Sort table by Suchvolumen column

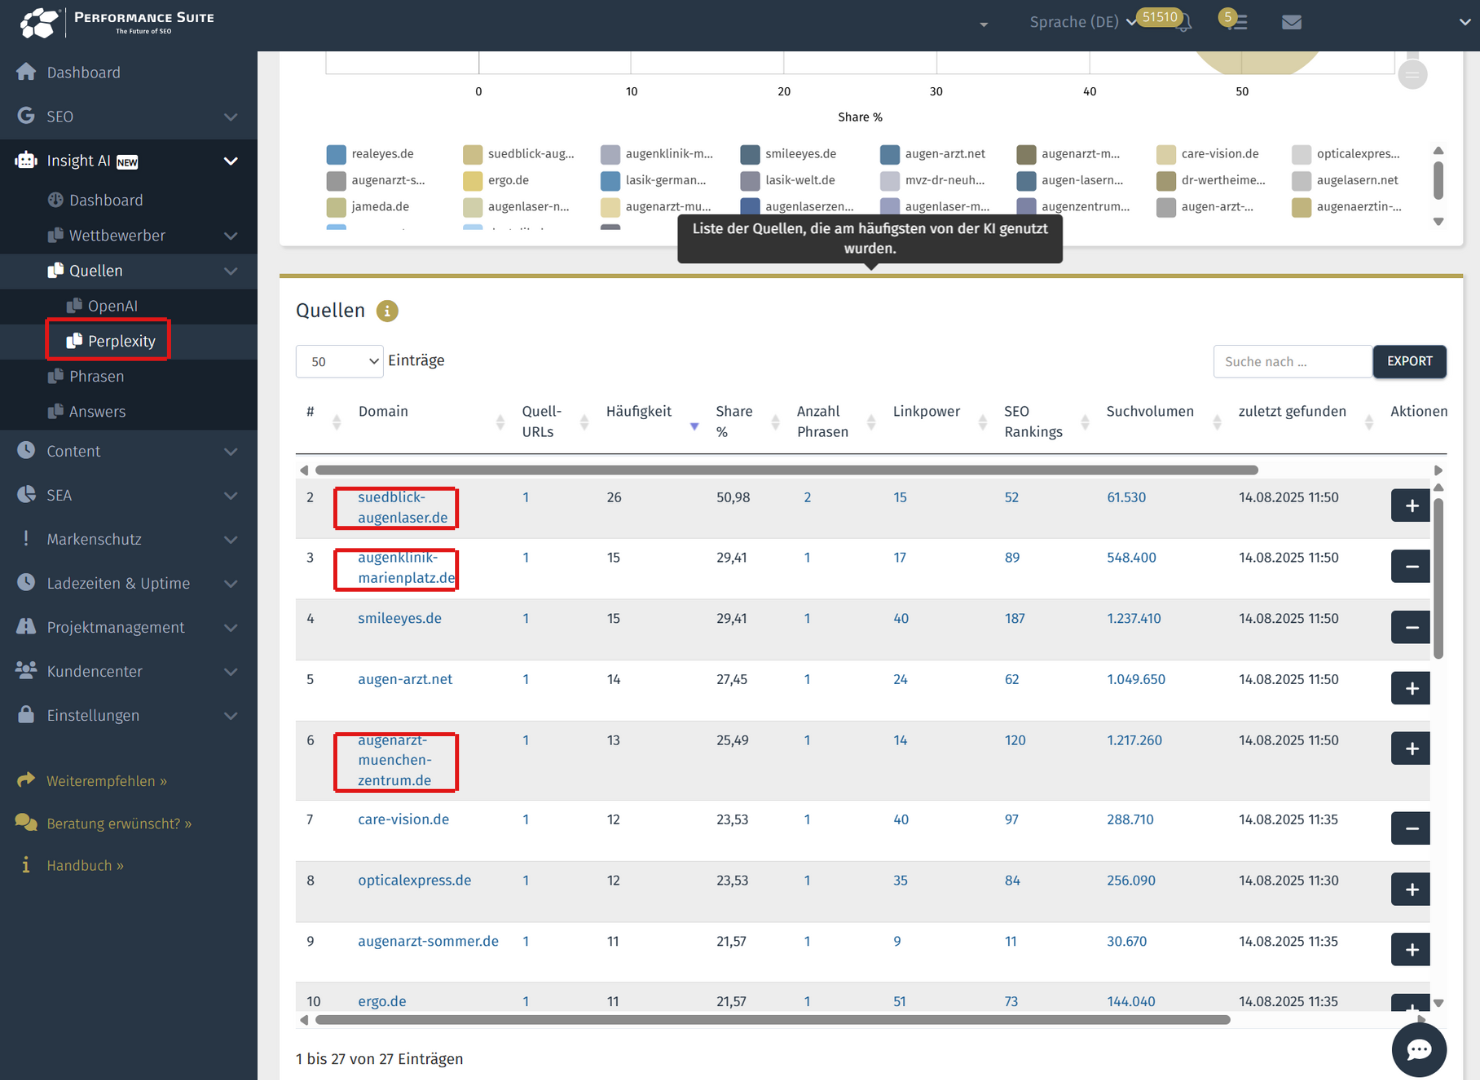click(1217, 422)
